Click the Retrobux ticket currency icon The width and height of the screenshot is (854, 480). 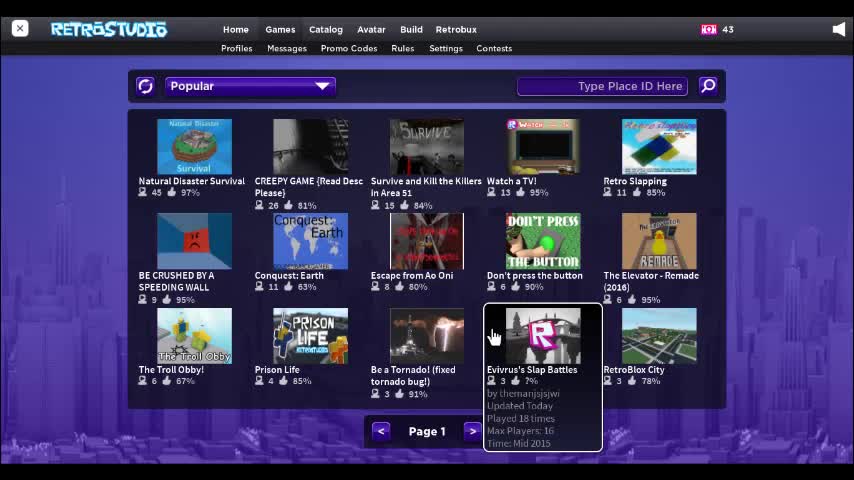709,29
